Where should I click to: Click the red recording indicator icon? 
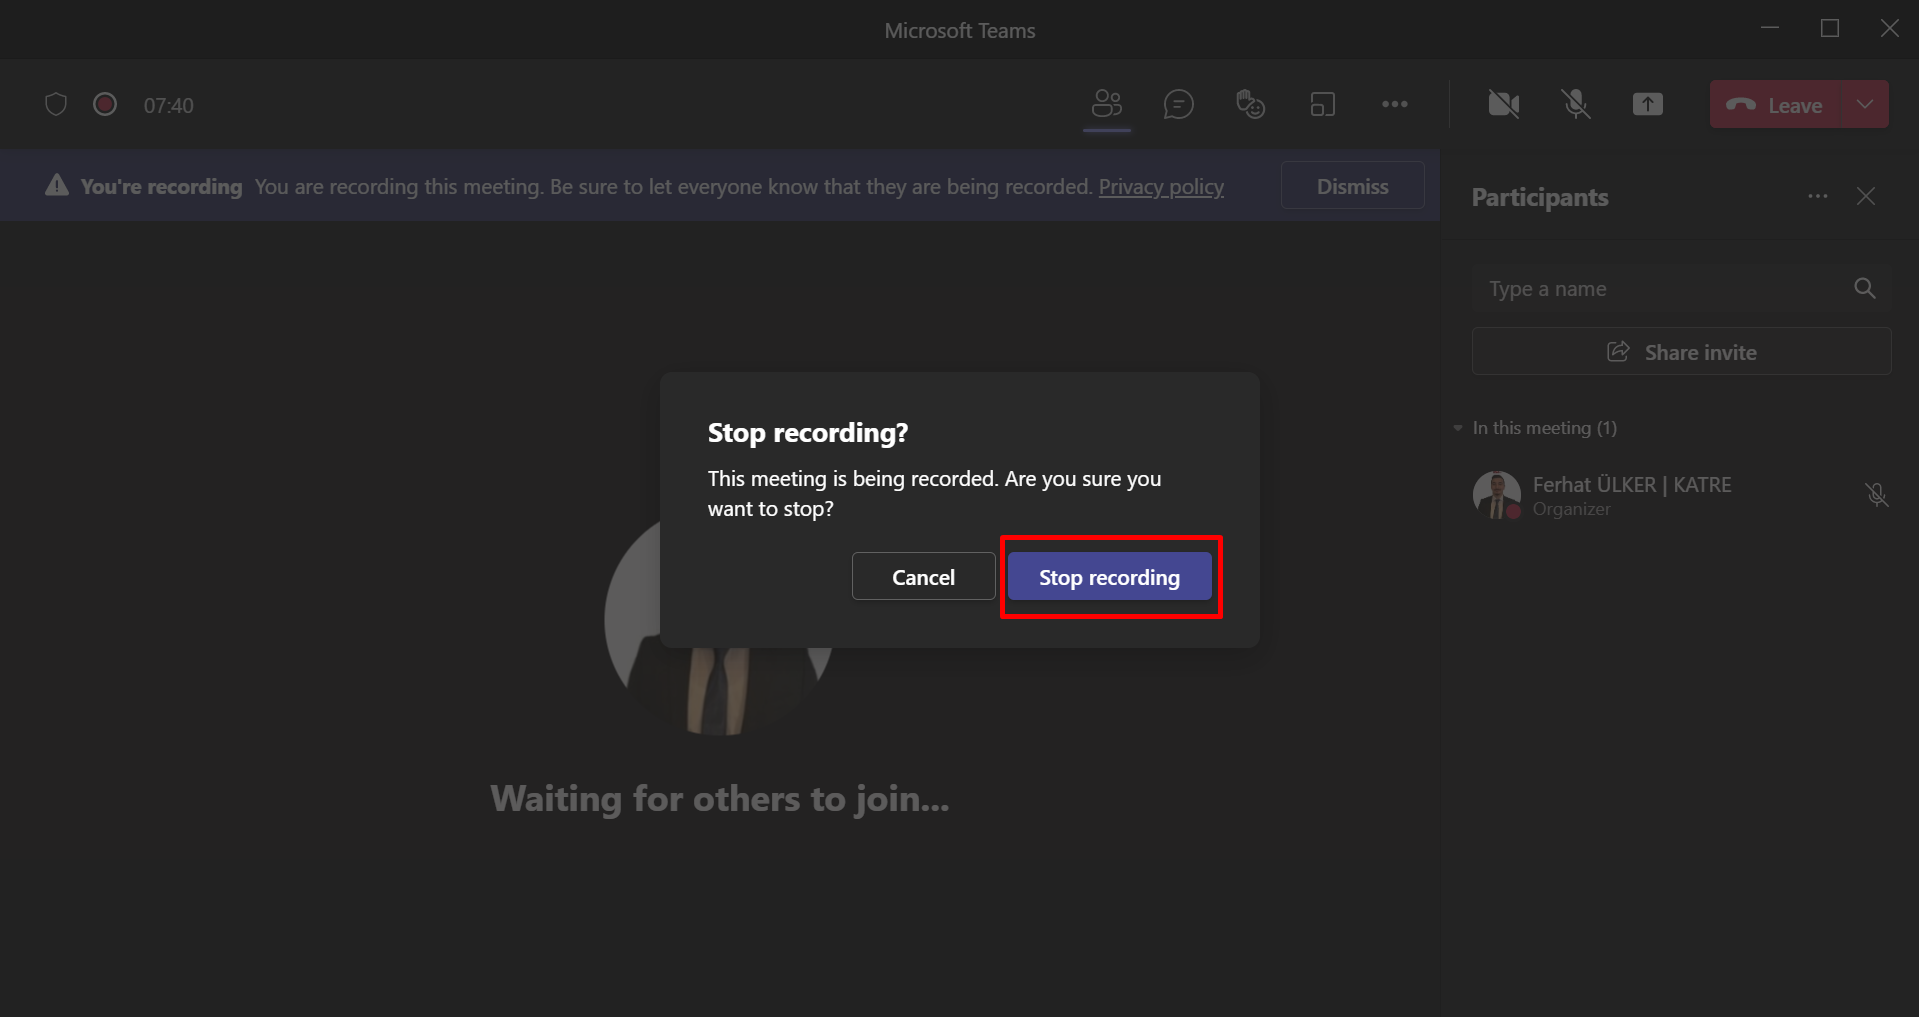pos(105,104)
